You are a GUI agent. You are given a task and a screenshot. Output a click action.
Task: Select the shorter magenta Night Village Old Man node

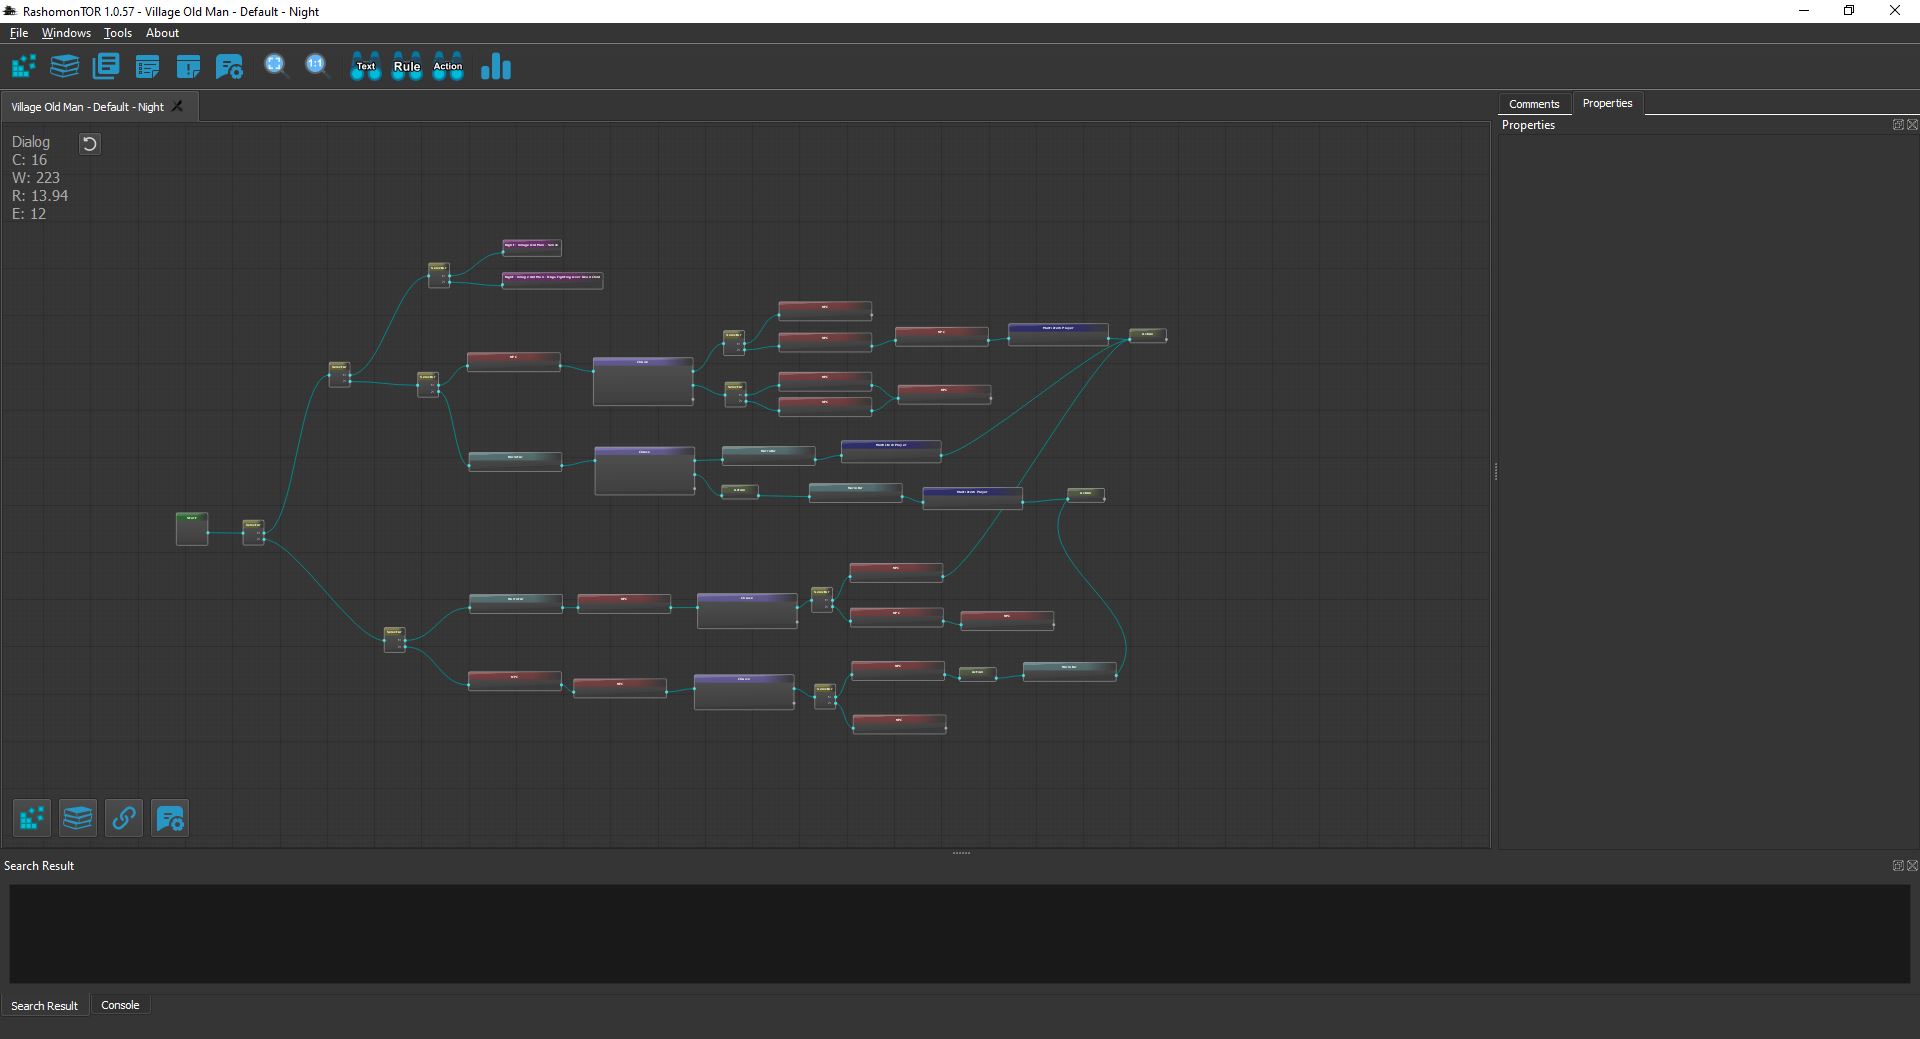point(532,247)
